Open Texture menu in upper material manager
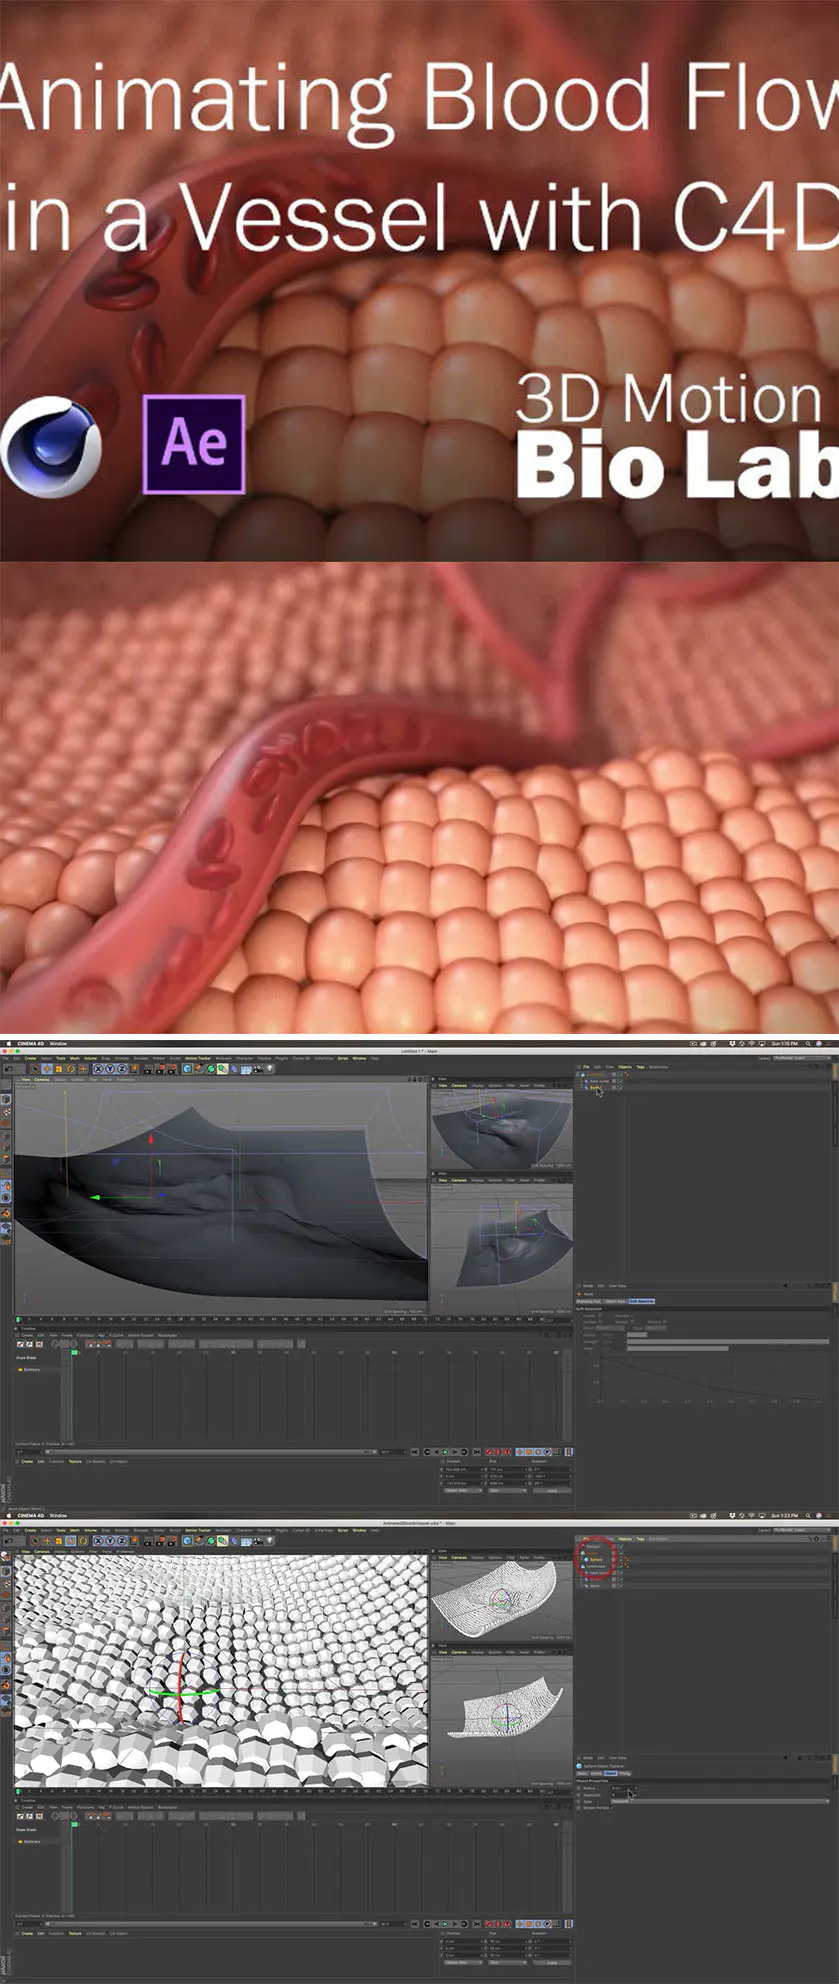The width and height of the screenshot is (839, 1984). (75, 1461)
